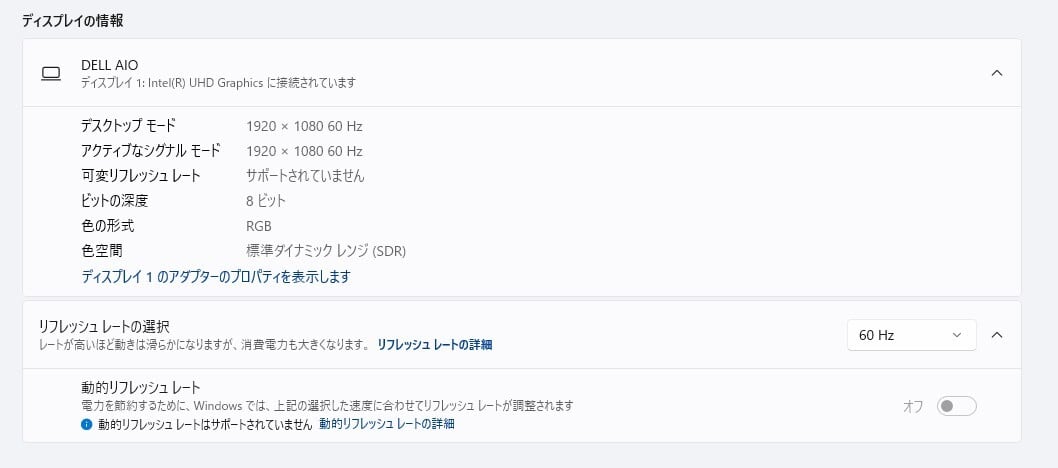Click the blue info icon near 動的リフレッシュ レート
Viewport: 1058px width, 468px height.
coord(87,424)
